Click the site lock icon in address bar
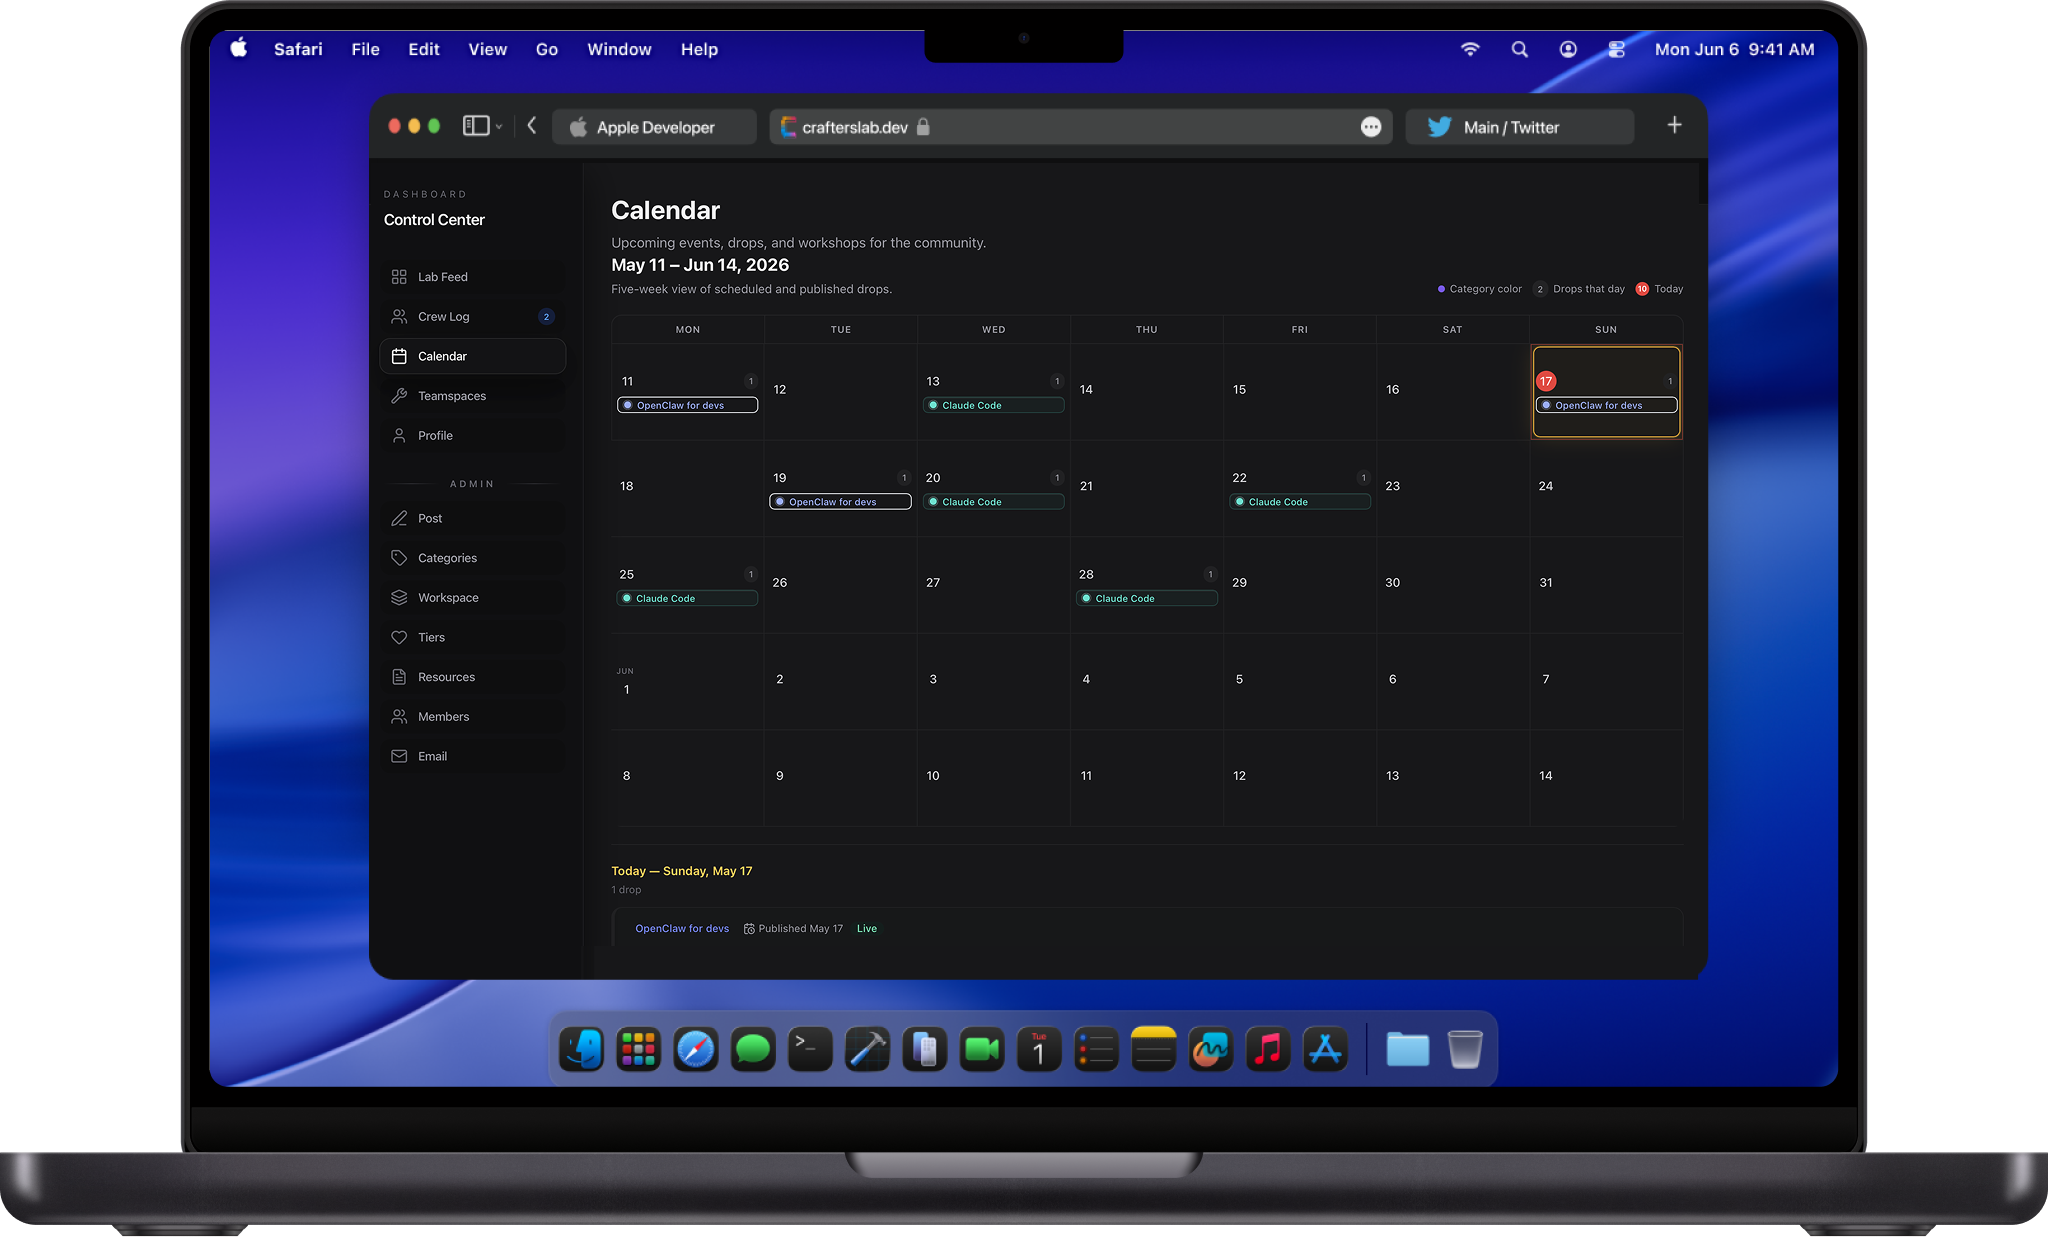The image size is (2048, 1237). (923, 127)
